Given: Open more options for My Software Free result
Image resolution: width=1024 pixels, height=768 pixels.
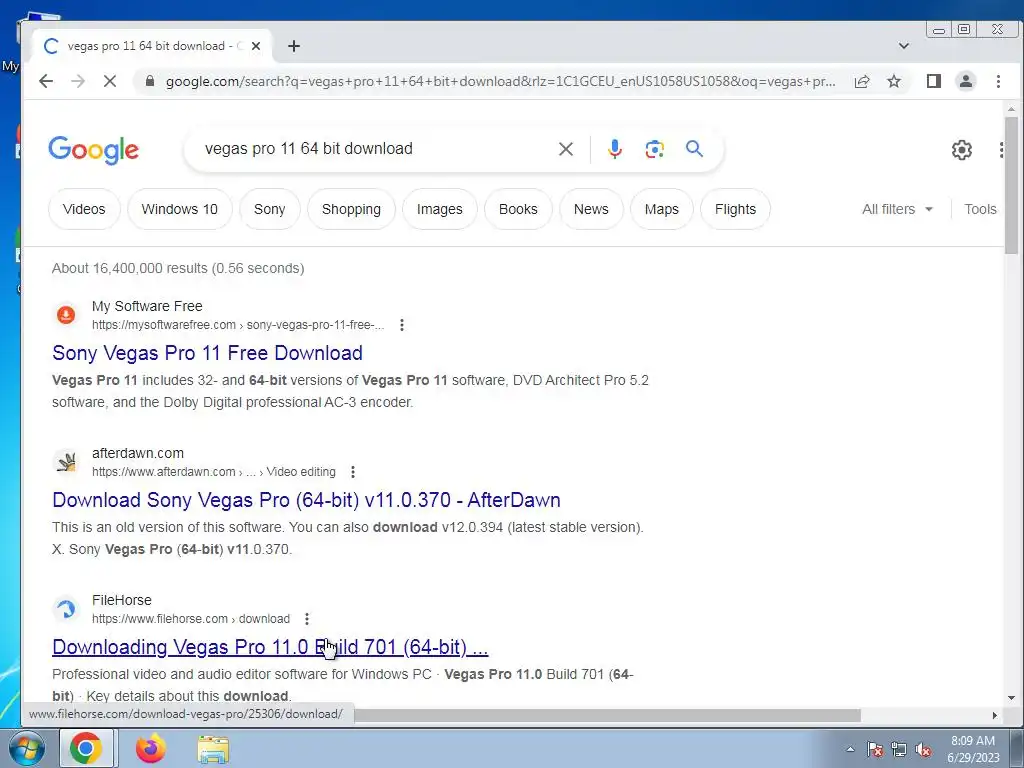Looking at the screenshot, I should coord(402,325).
